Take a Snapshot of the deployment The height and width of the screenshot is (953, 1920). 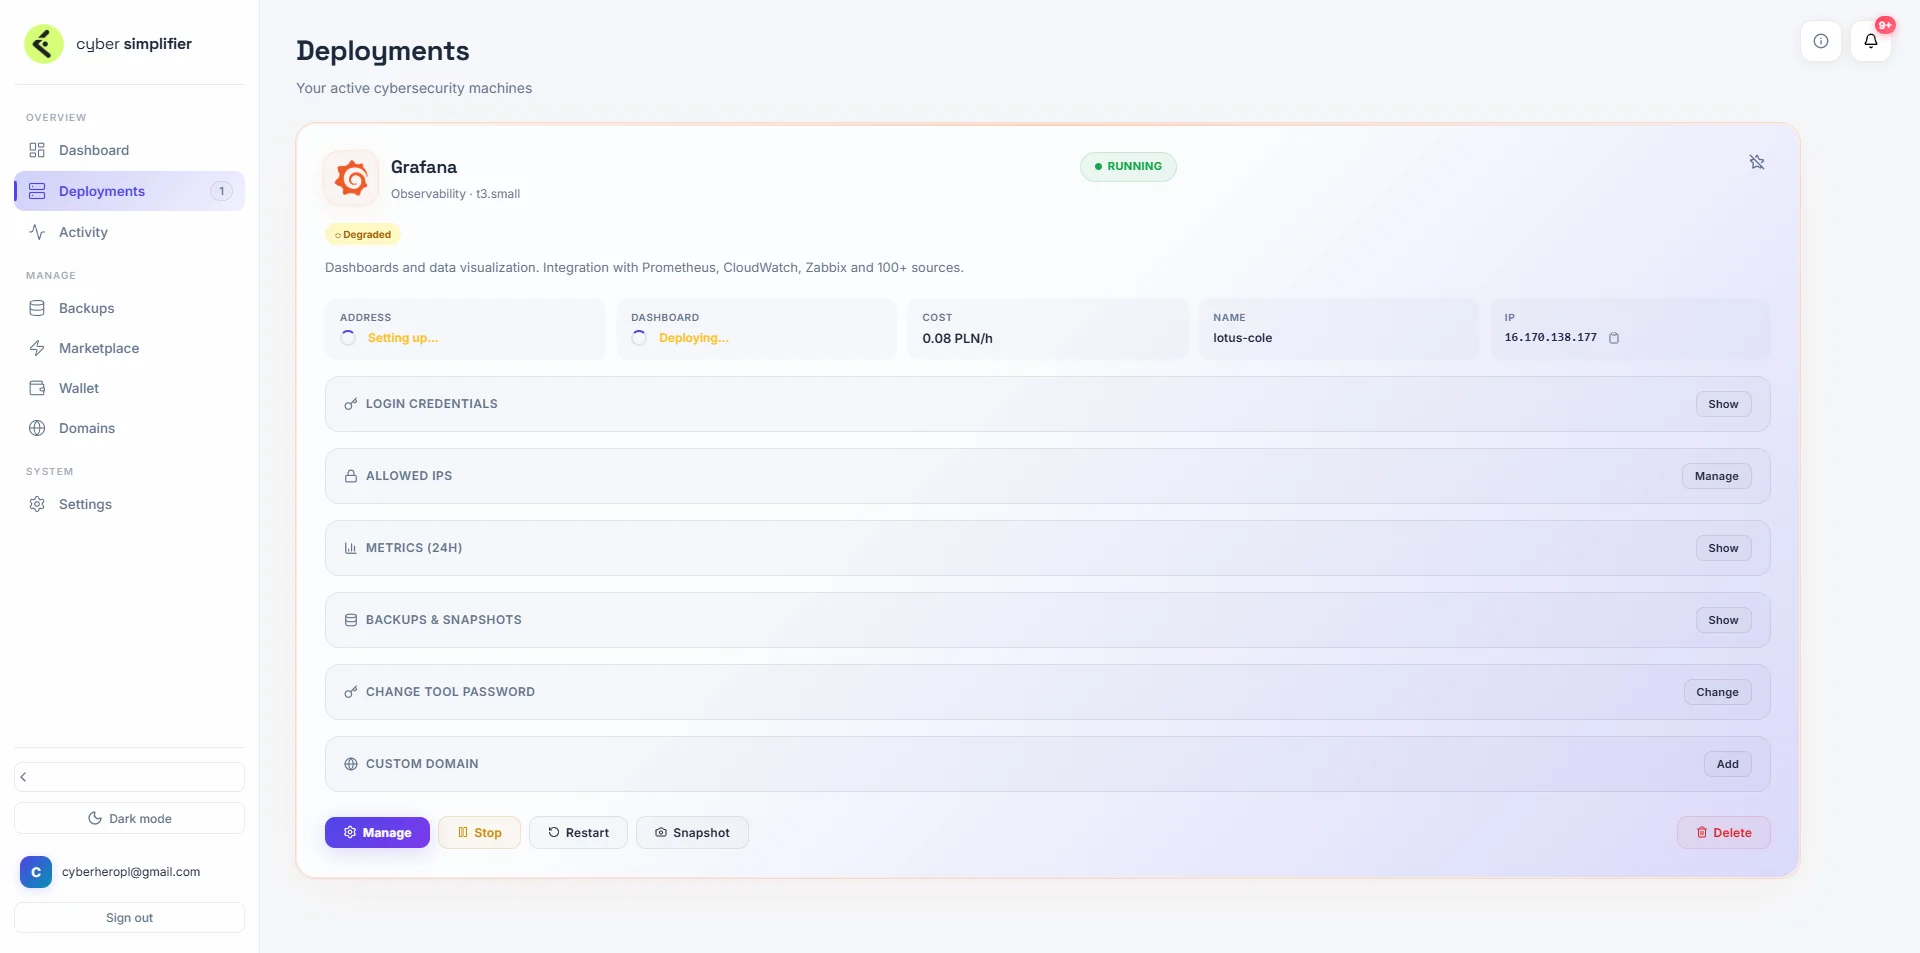692,833
